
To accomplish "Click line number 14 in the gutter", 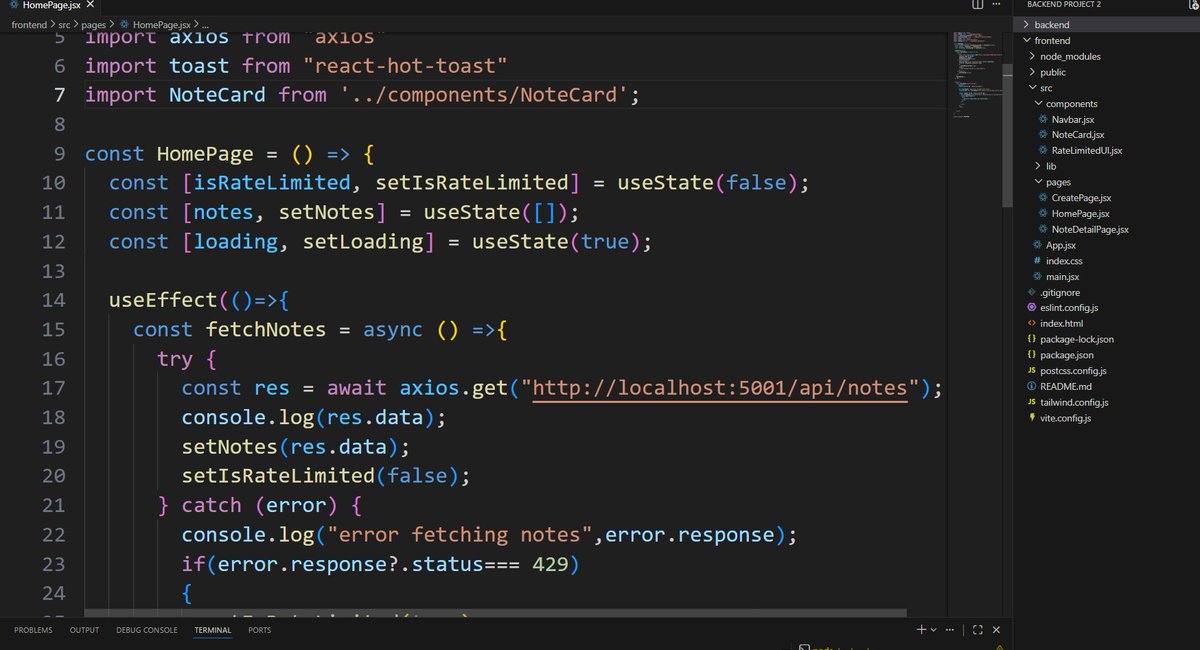I will point(53,300).
